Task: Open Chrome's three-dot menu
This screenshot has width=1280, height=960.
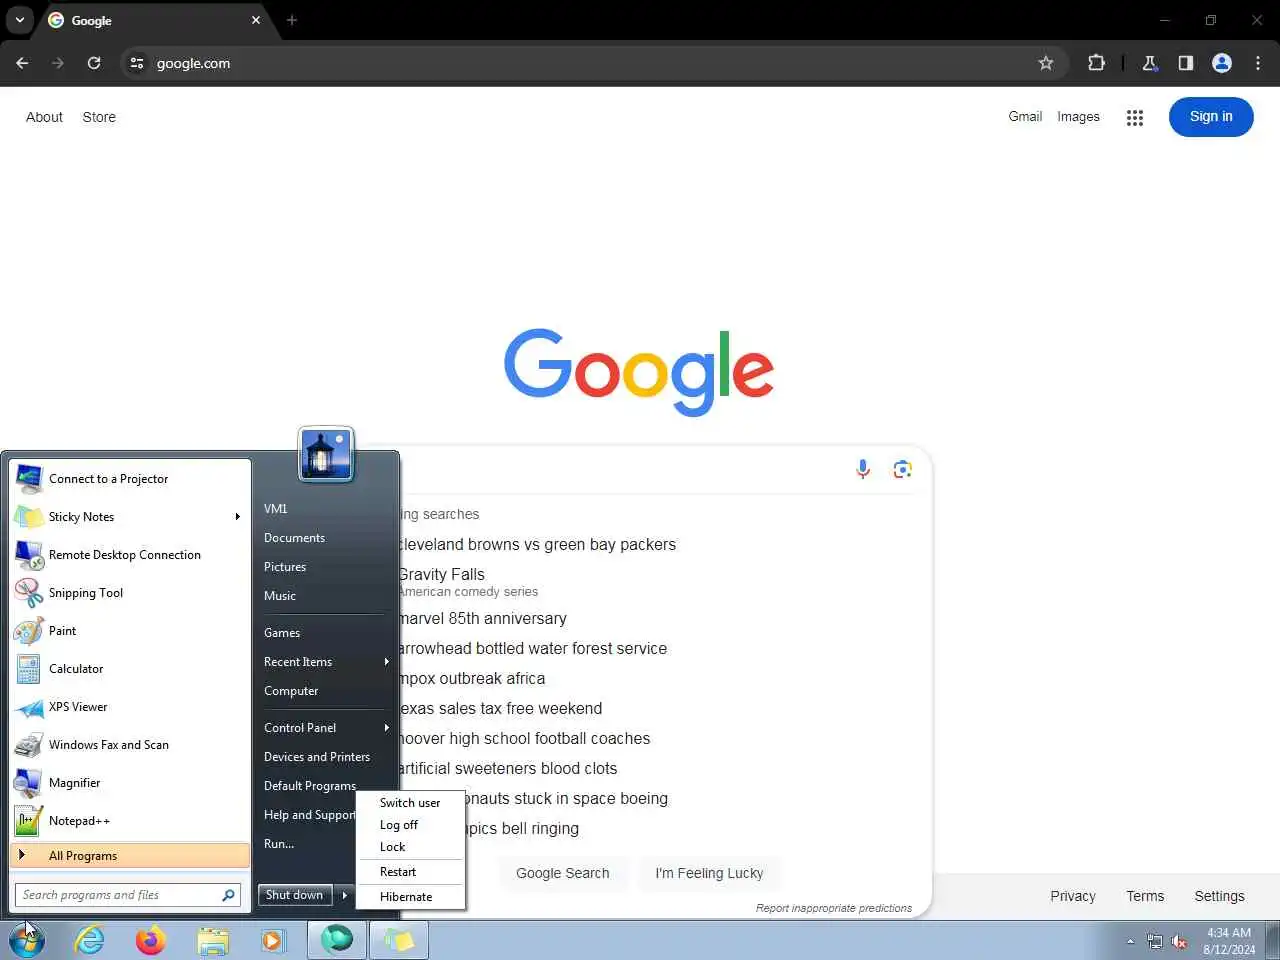Action: click(1258, 63)
